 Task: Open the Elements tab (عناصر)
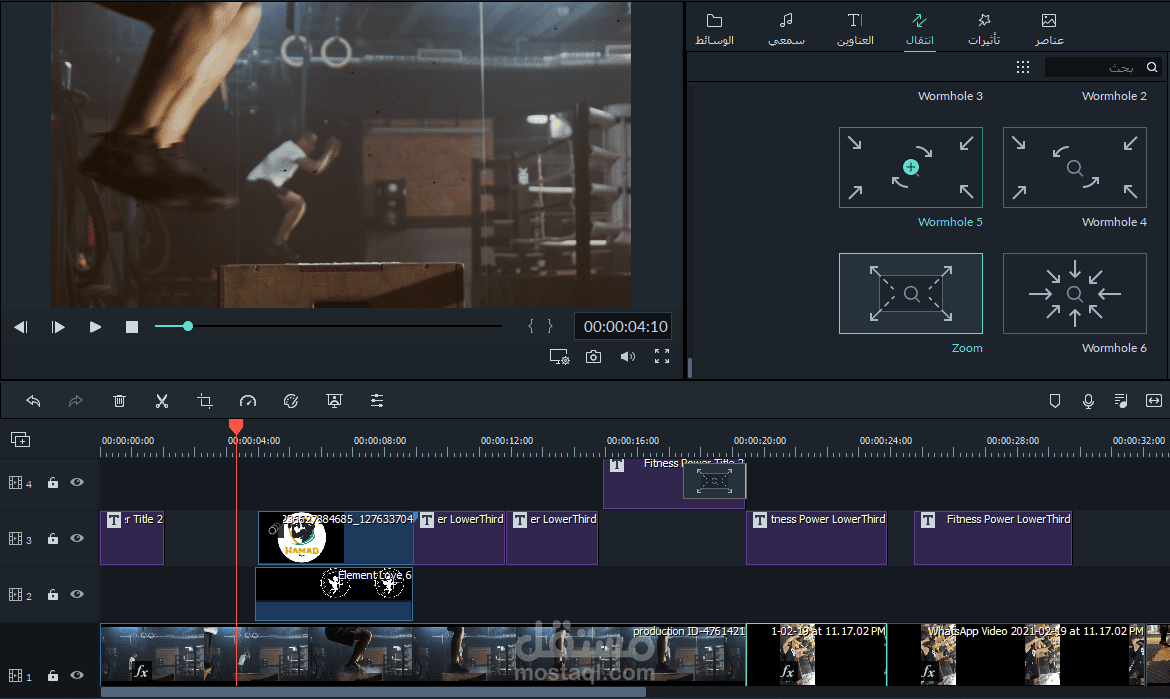[x=1049, y=29]
